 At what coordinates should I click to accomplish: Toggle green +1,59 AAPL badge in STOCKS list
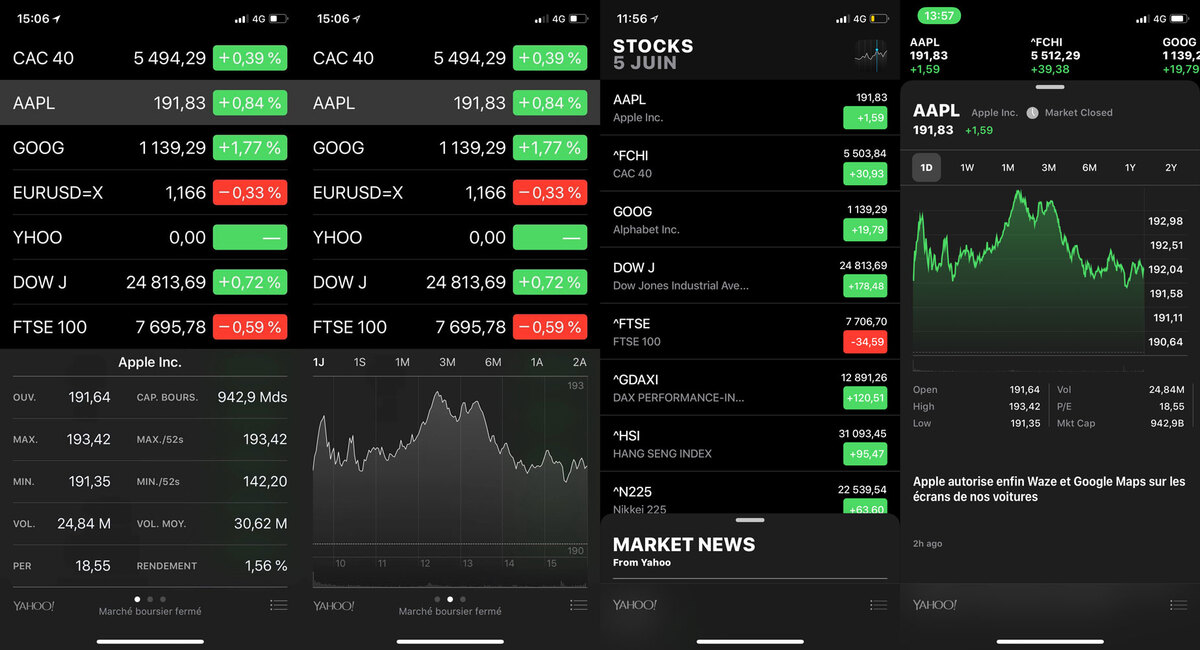coord(865,118)
